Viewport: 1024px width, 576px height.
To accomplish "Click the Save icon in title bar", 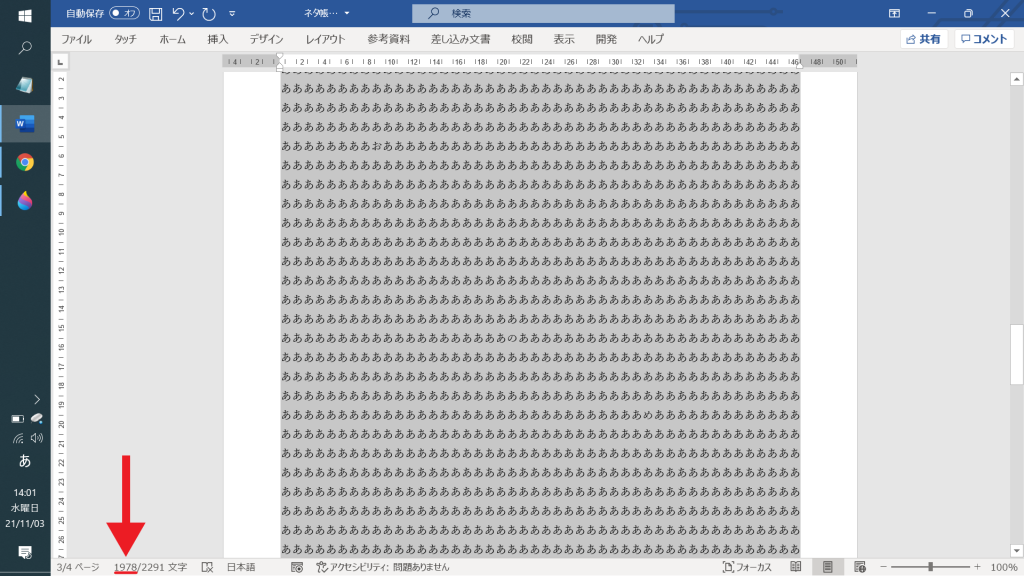I will (155, 14).
